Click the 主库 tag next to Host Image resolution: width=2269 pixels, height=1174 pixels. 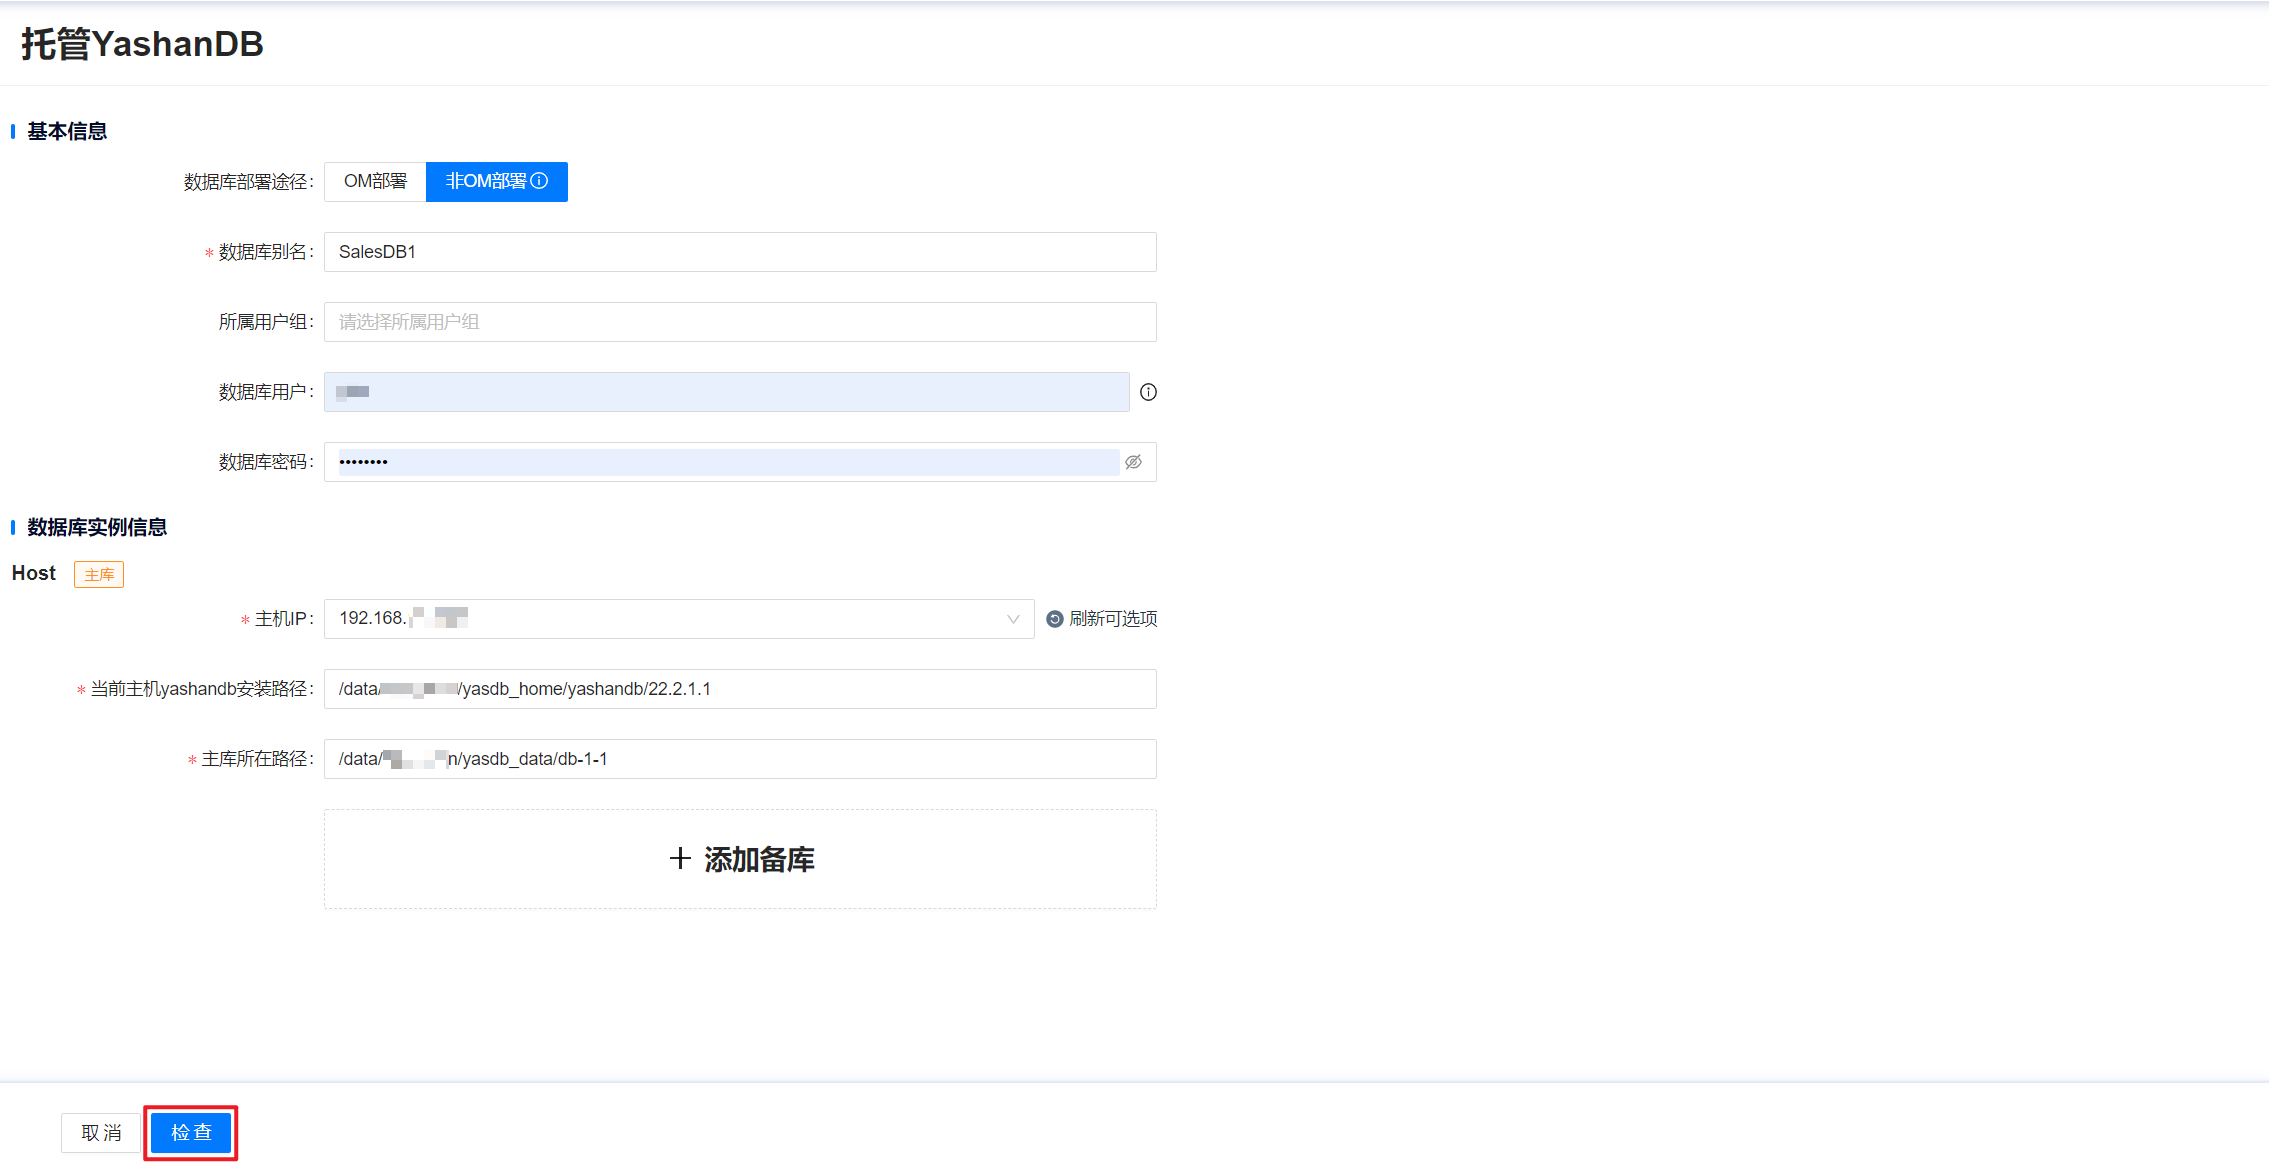tap(99, 575)
